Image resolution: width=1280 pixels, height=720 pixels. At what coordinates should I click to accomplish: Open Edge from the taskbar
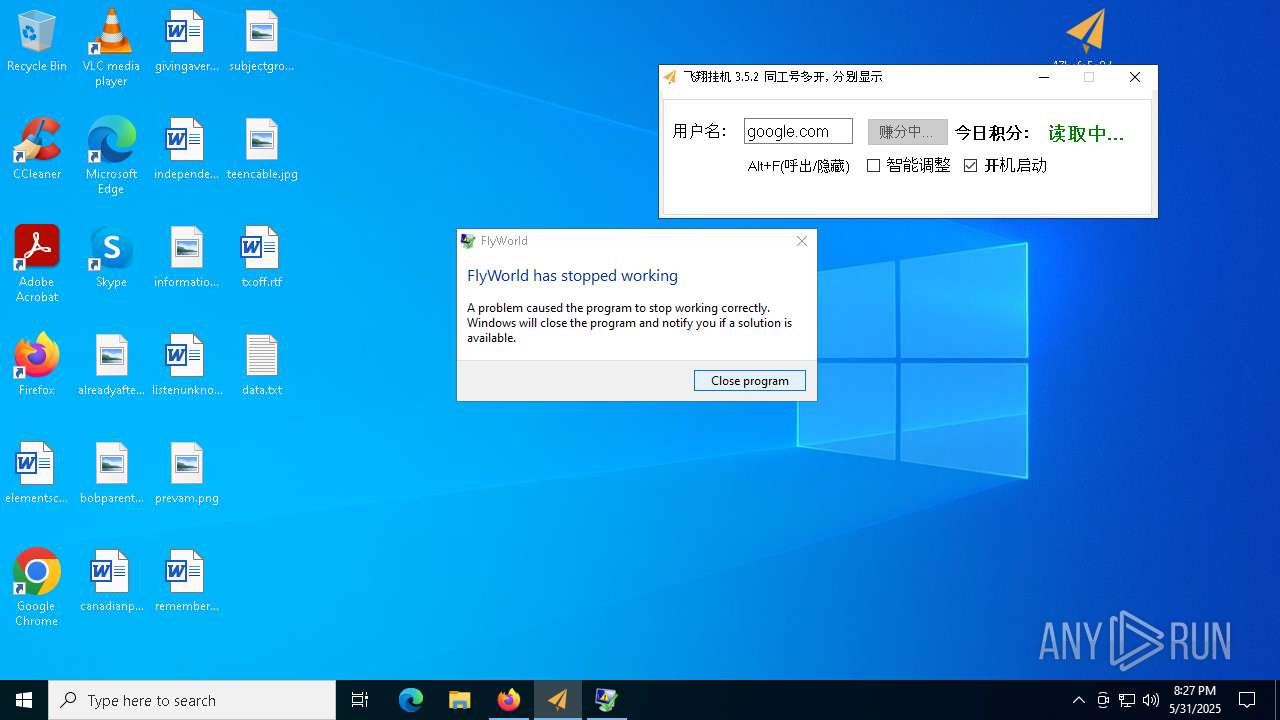[411, 700]
